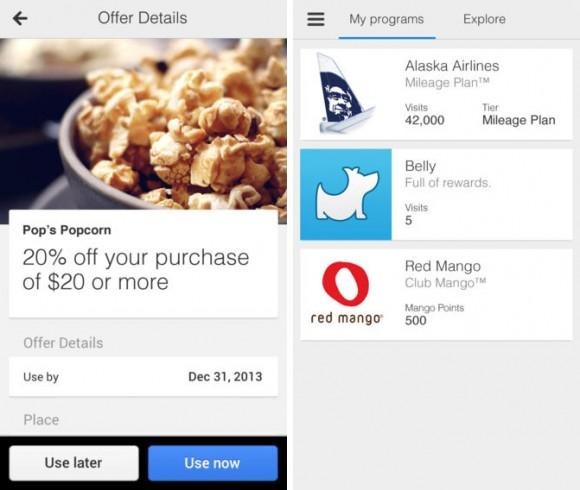The image size is (580, 490).
Task: Switch to the Explore tab
Action: coord(484,19)
